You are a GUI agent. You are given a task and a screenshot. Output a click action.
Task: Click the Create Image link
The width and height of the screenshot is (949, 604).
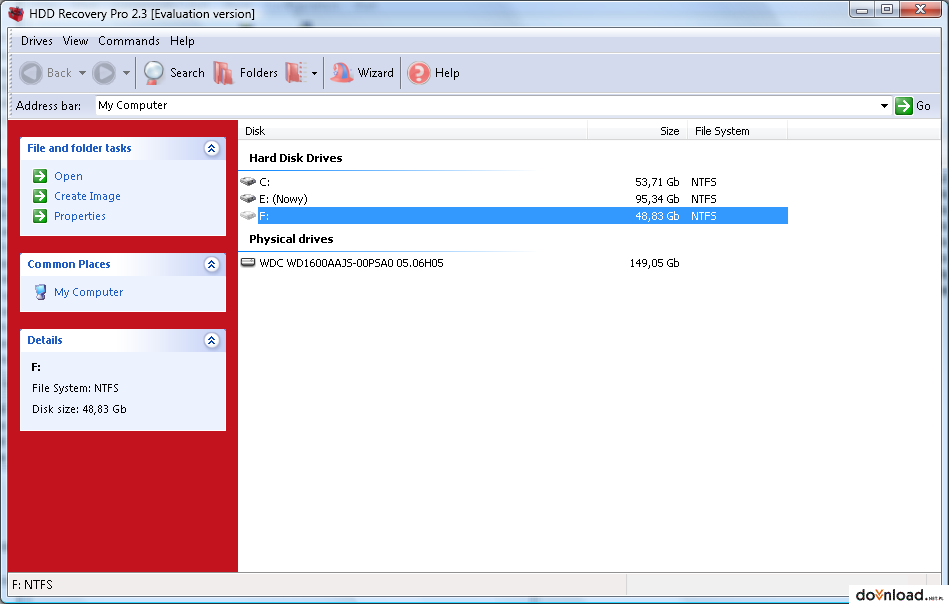[87, 196]
